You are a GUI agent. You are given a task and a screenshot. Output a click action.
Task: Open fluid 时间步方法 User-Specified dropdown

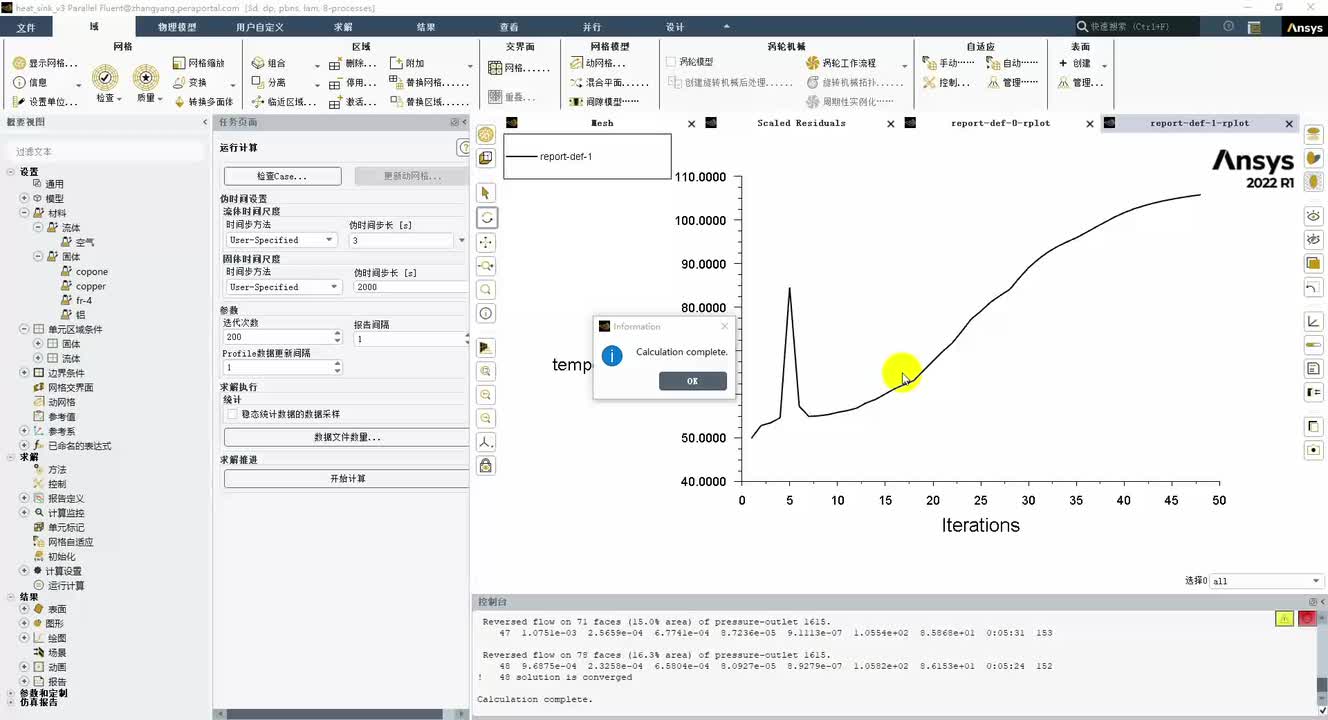pos(282,240)
